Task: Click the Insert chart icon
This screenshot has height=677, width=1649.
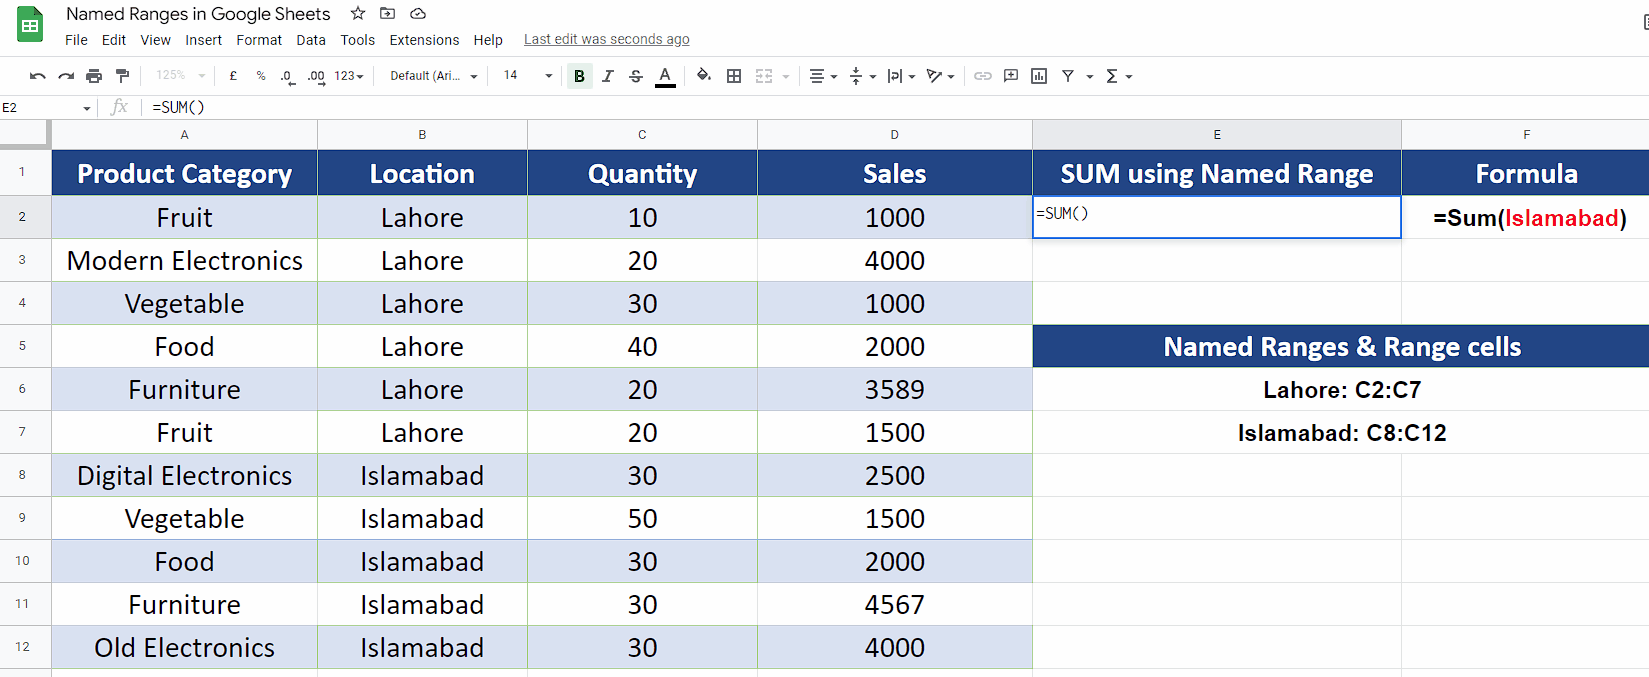Action: (x=1039, y=76)
